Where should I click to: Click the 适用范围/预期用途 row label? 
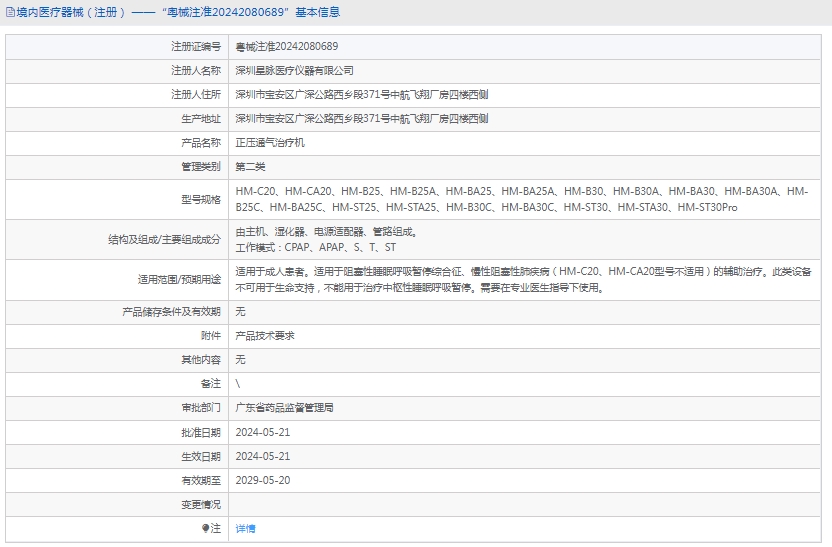178,280
